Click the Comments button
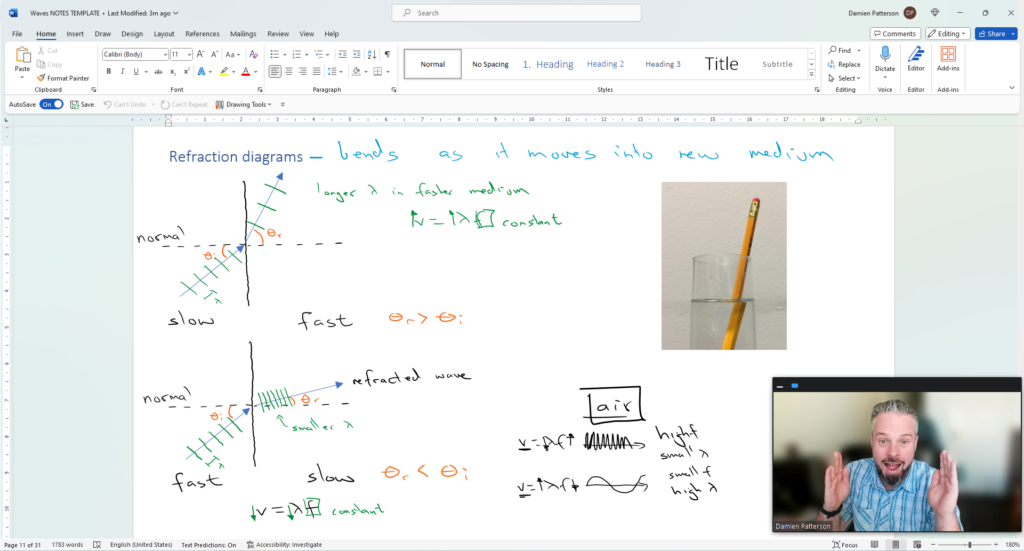Image resolution: width=1024 pixels, height=551 pixels. tap(895, 33)
